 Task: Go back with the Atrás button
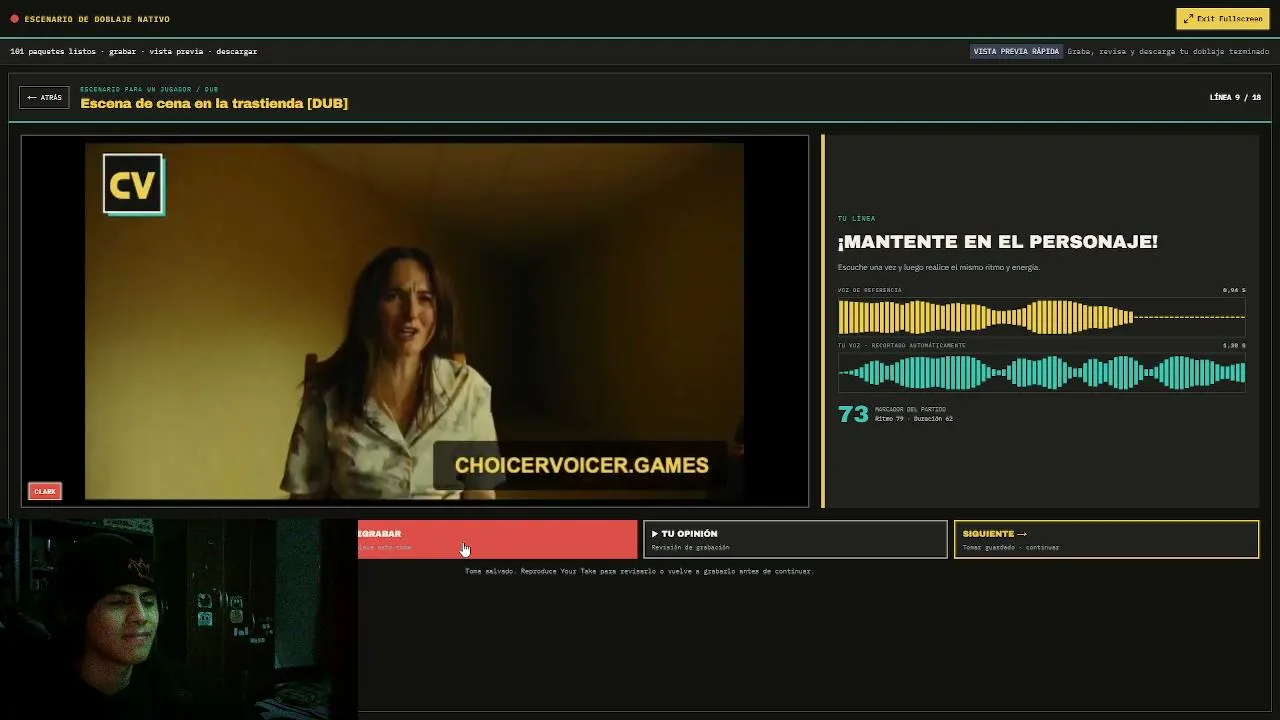point(44,98)
